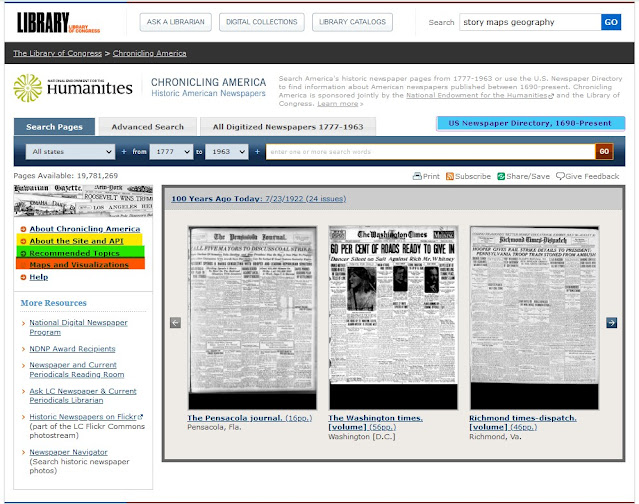Open All Digitized Newspapers 1777-1963 tab
The width and height of the screenshot is (639, 504).
tap(288, 127)
